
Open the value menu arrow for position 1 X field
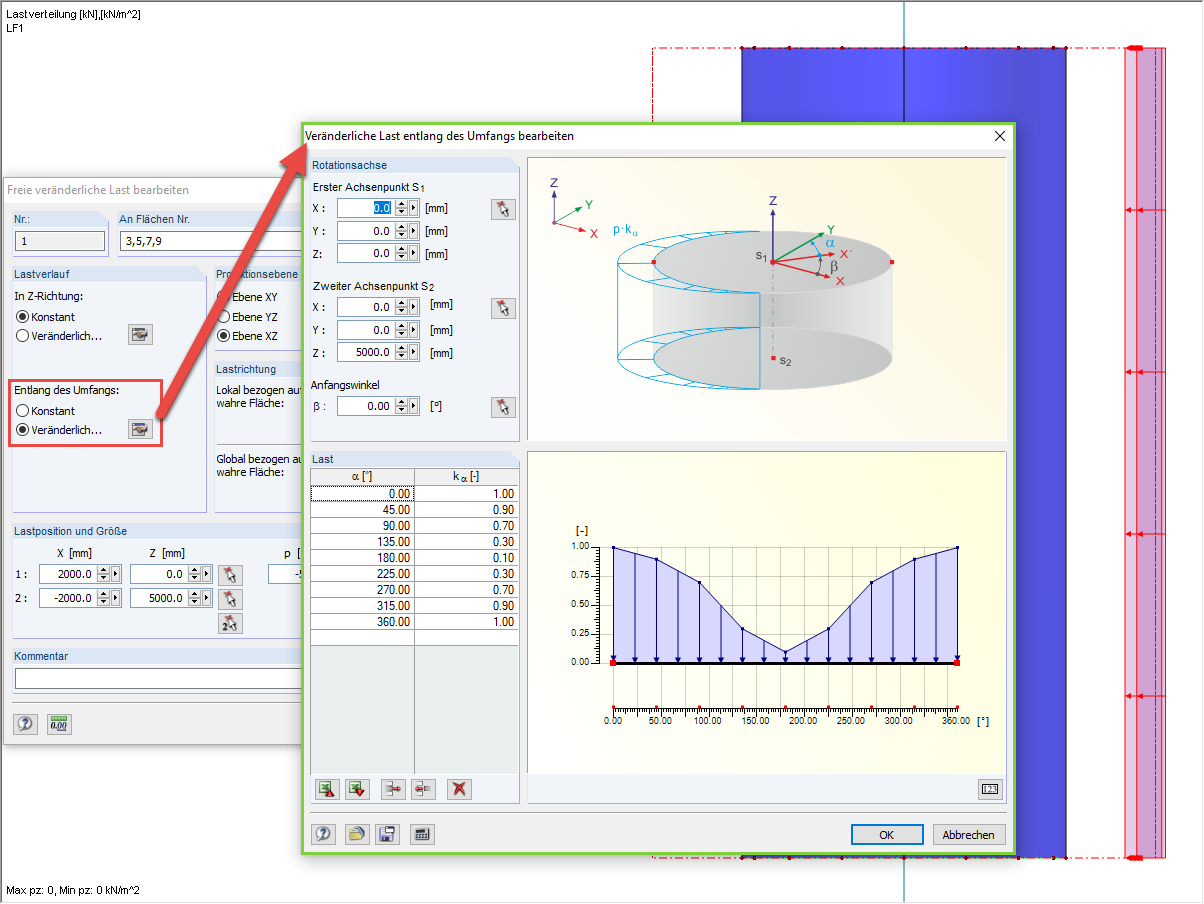click(x=116, y=574)
